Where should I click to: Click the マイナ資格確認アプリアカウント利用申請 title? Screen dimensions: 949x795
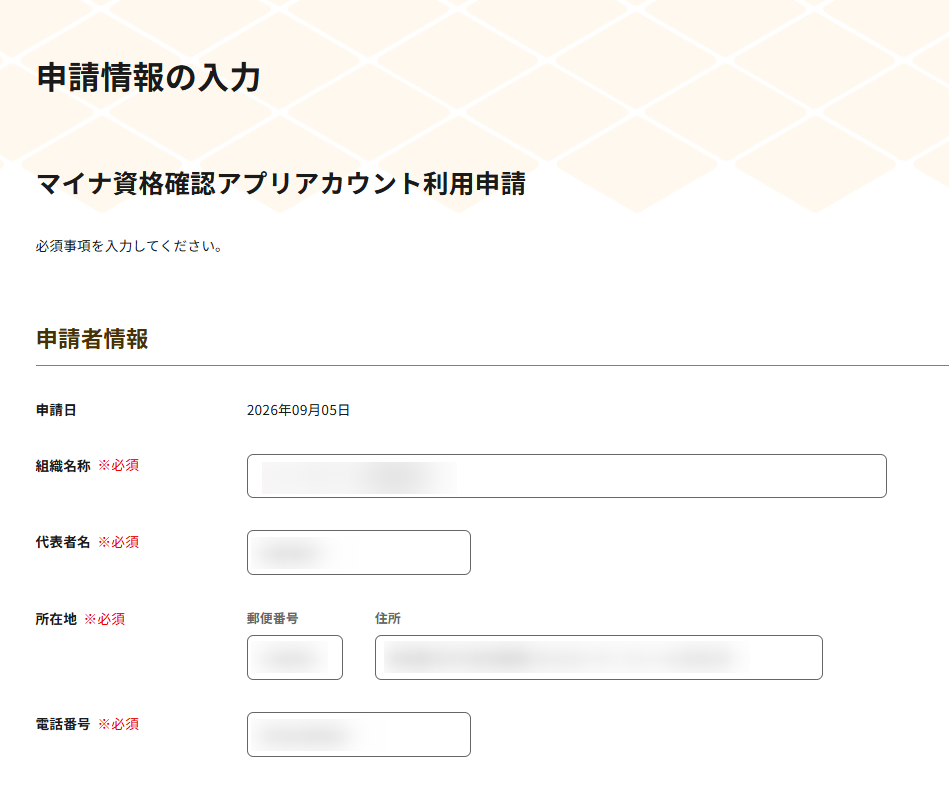pyautogui.click(x=281, y=184)
